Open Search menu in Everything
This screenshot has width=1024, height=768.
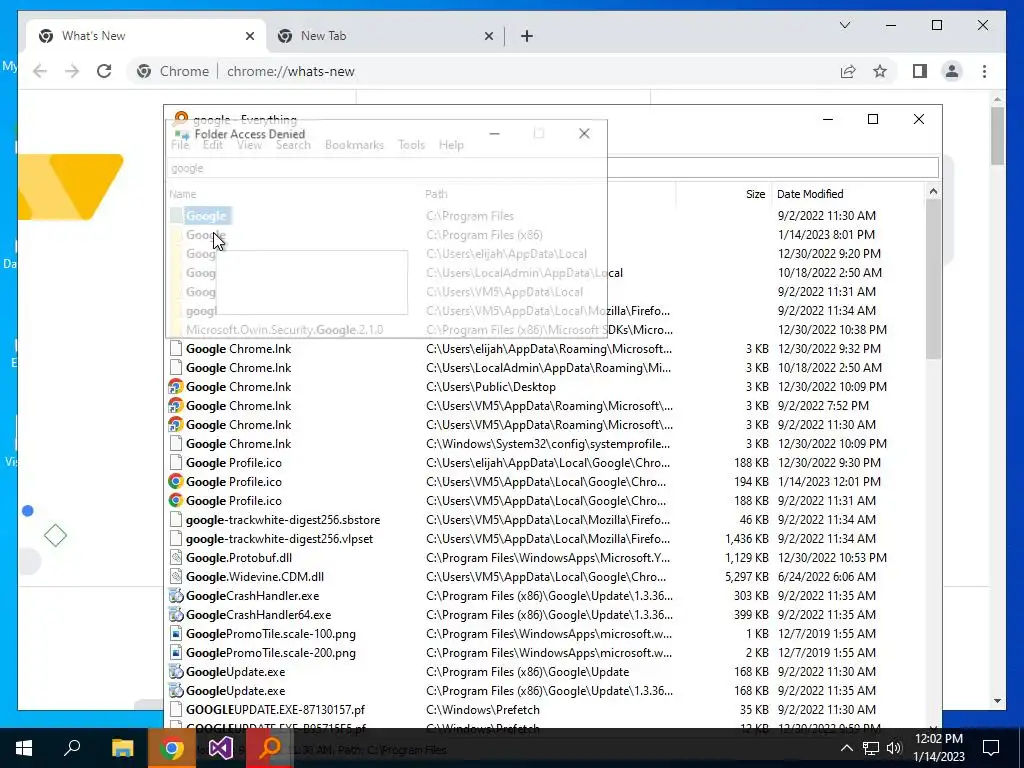[x=293, y=145]
